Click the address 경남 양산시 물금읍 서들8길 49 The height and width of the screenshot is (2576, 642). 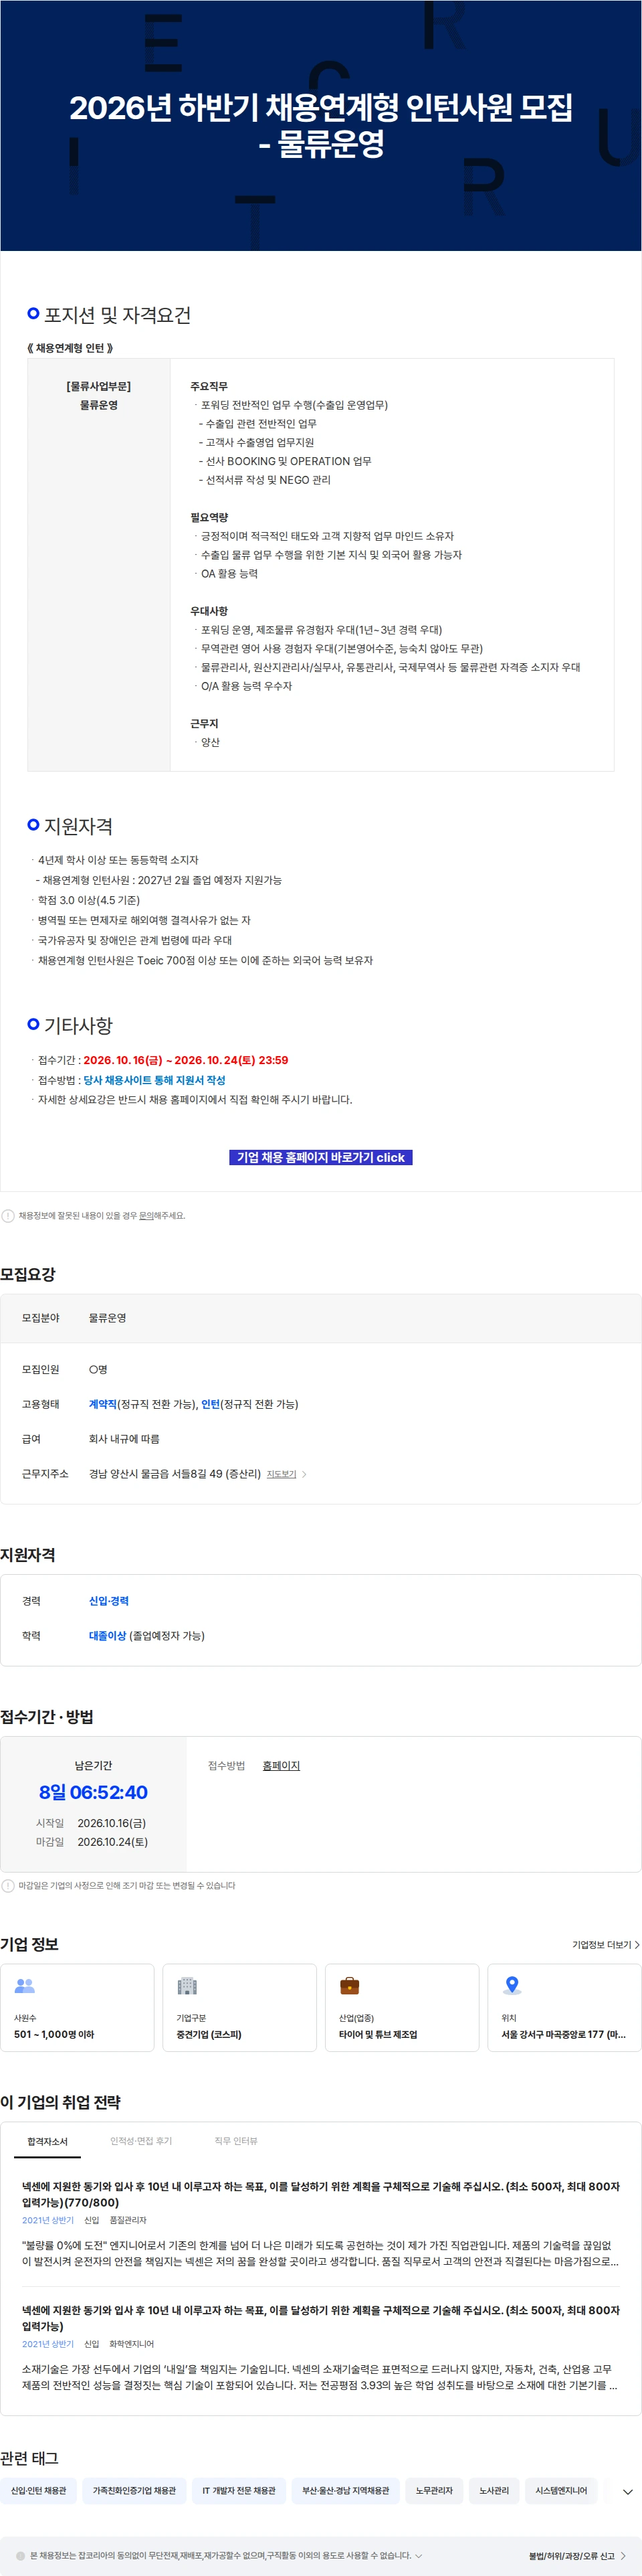[175, 1474]
